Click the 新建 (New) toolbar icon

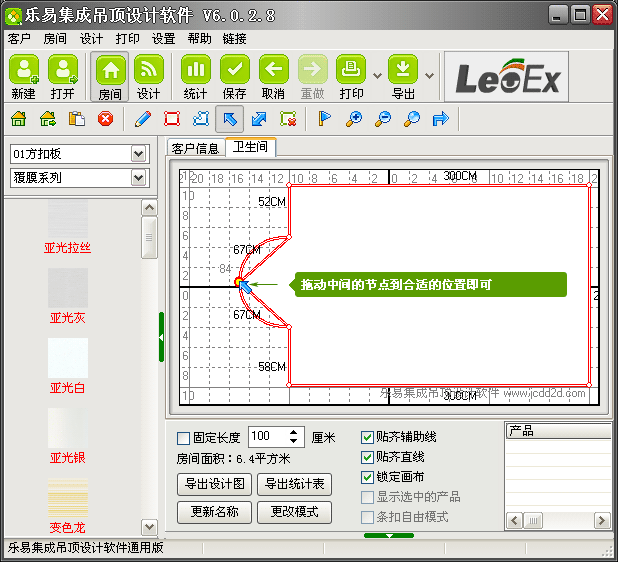[x=24, y=70]
